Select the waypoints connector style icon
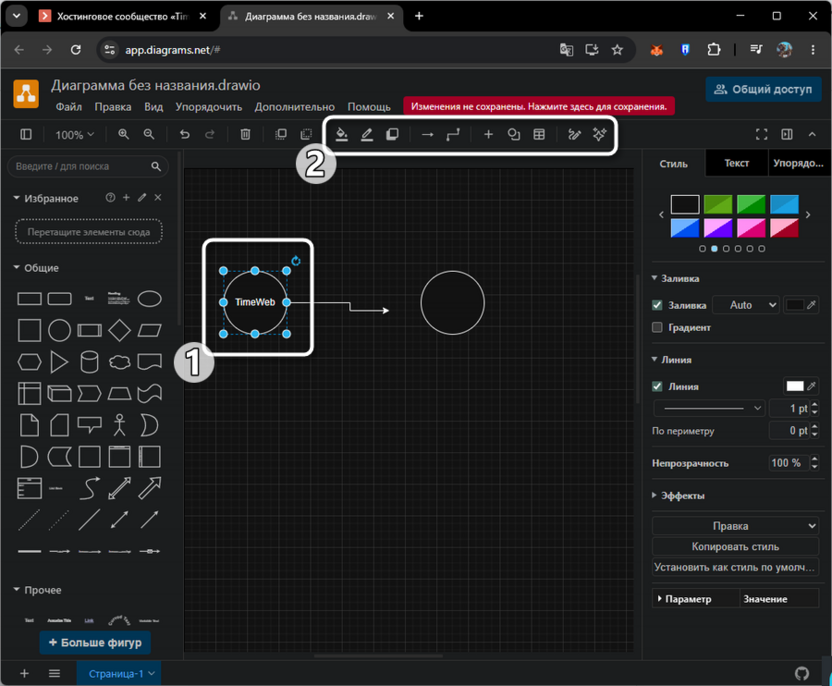Screen dimensions: 832x686 pos(453,135)
